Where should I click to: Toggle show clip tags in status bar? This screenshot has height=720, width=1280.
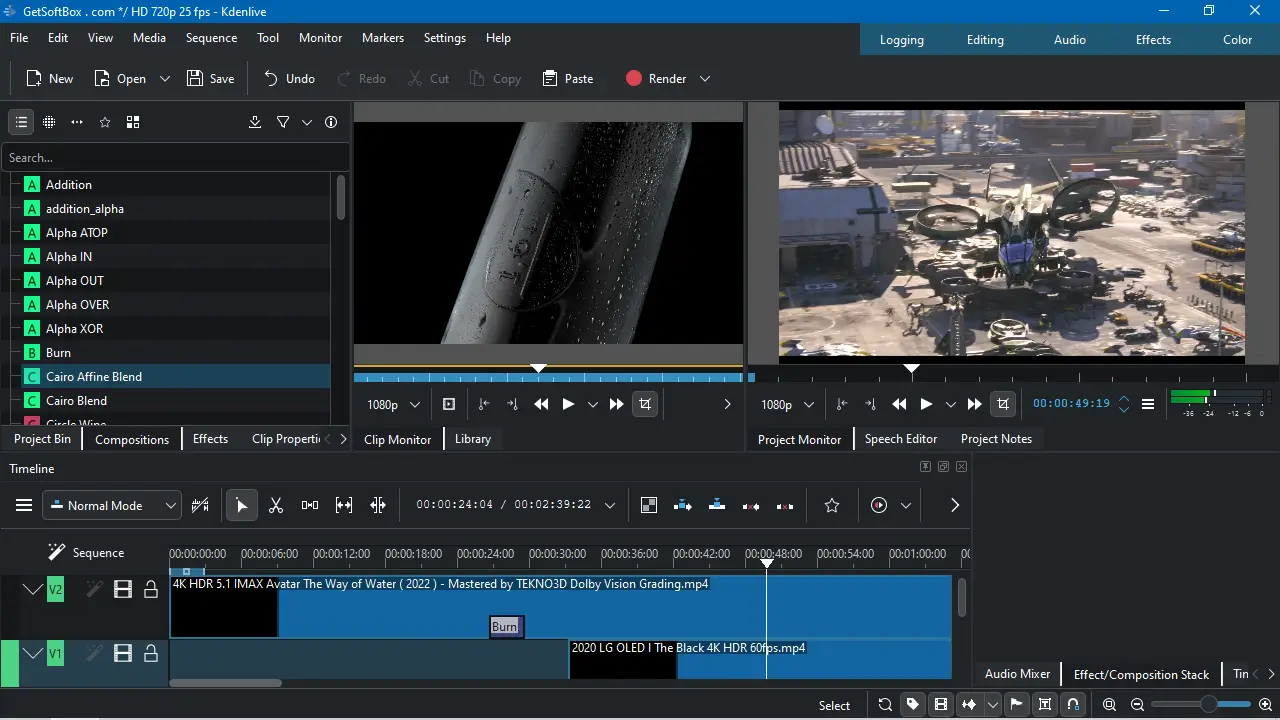[913, 705]
